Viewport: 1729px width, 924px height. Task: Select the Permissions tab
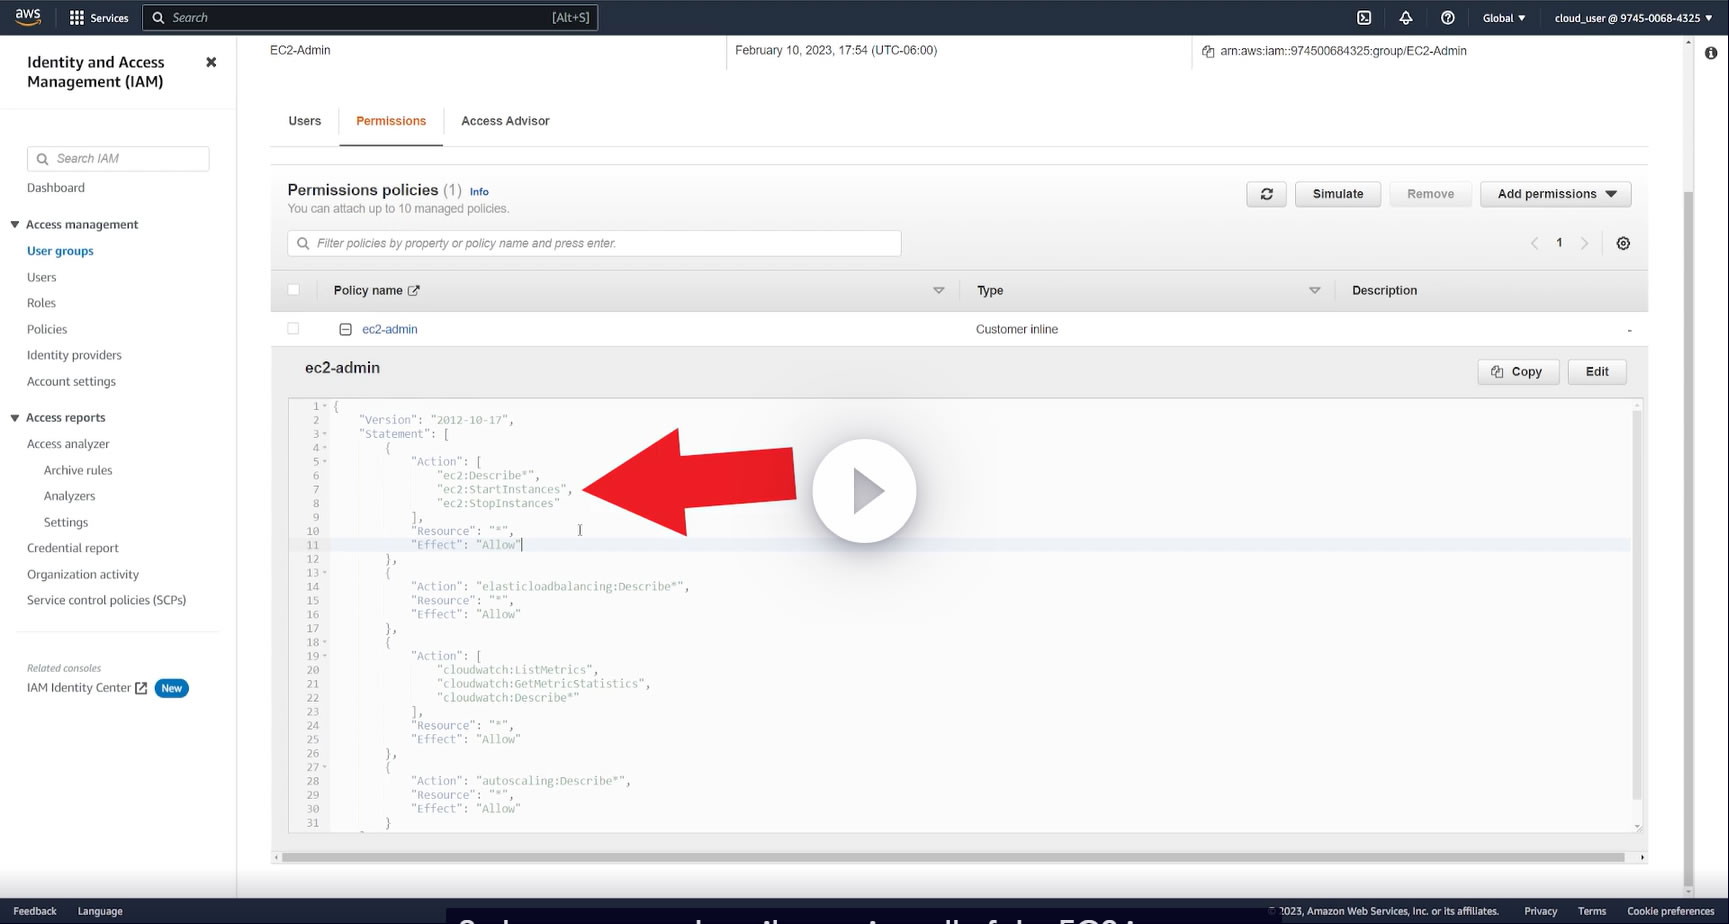point(391,121)
